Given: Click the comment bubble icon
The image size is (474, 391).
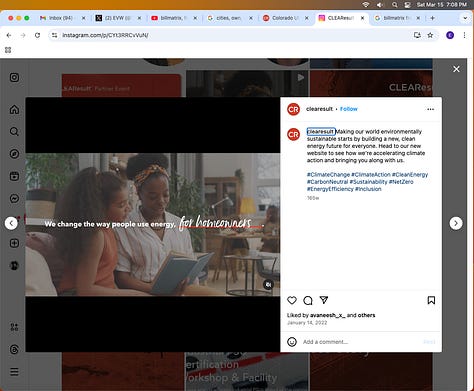Looking at the screenshot, I should coord(308,300).
